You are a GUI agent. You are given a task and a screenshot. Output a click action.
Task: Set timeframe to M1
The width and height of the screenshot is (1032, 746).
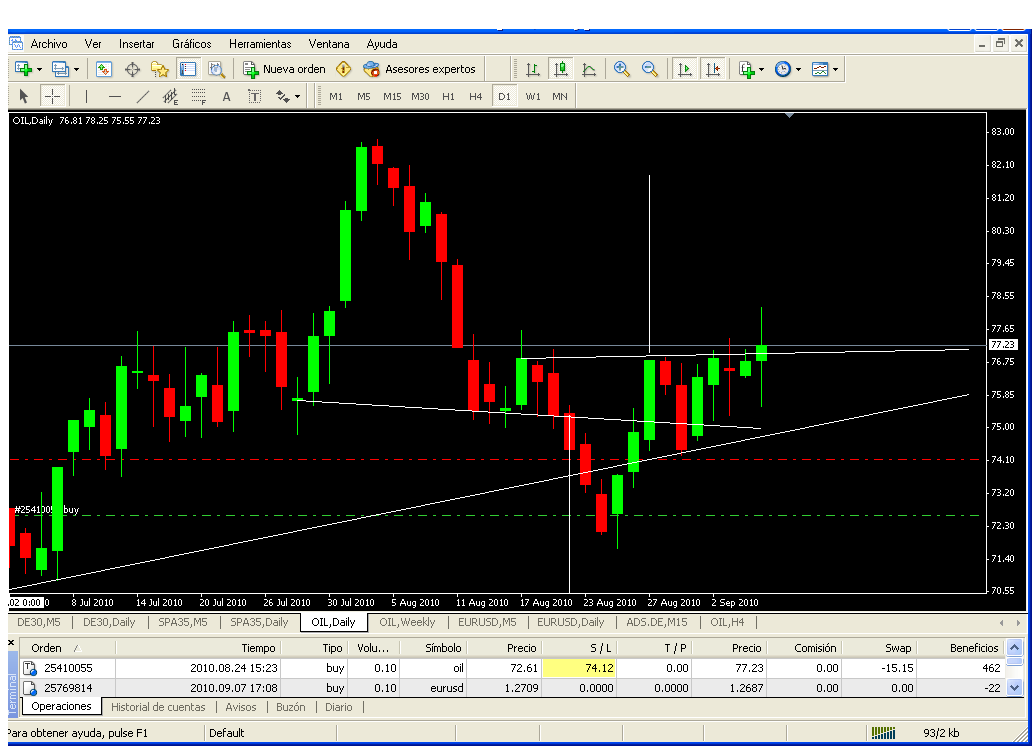(336, 97)
